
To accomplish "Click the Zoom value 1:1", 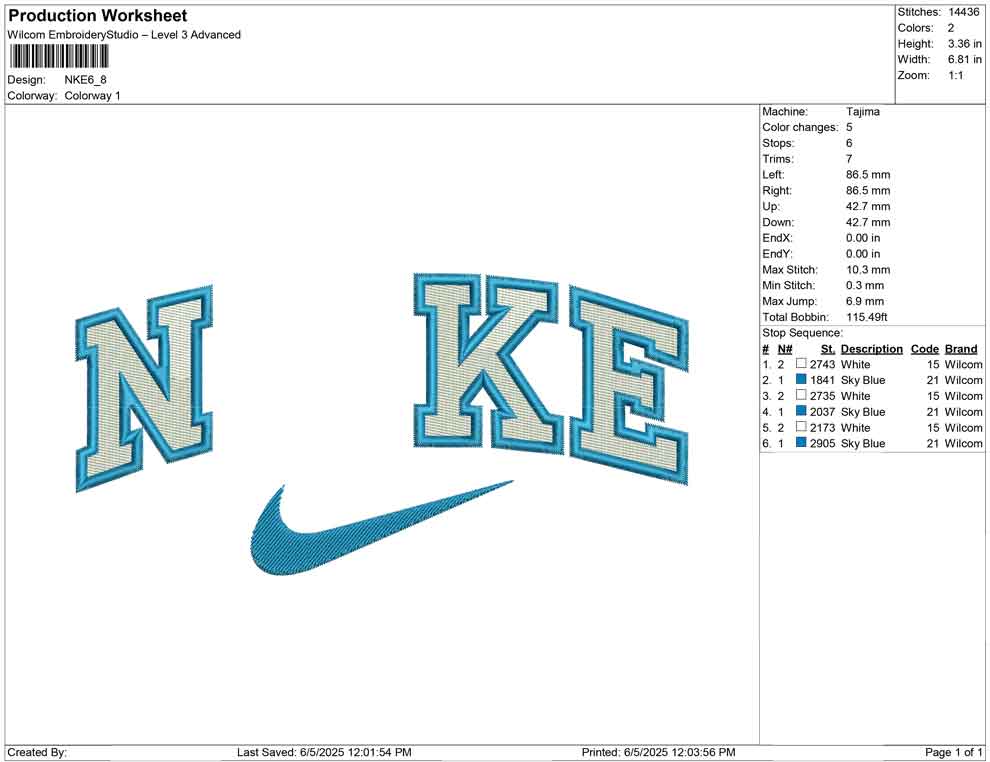I will click(955, 75).
